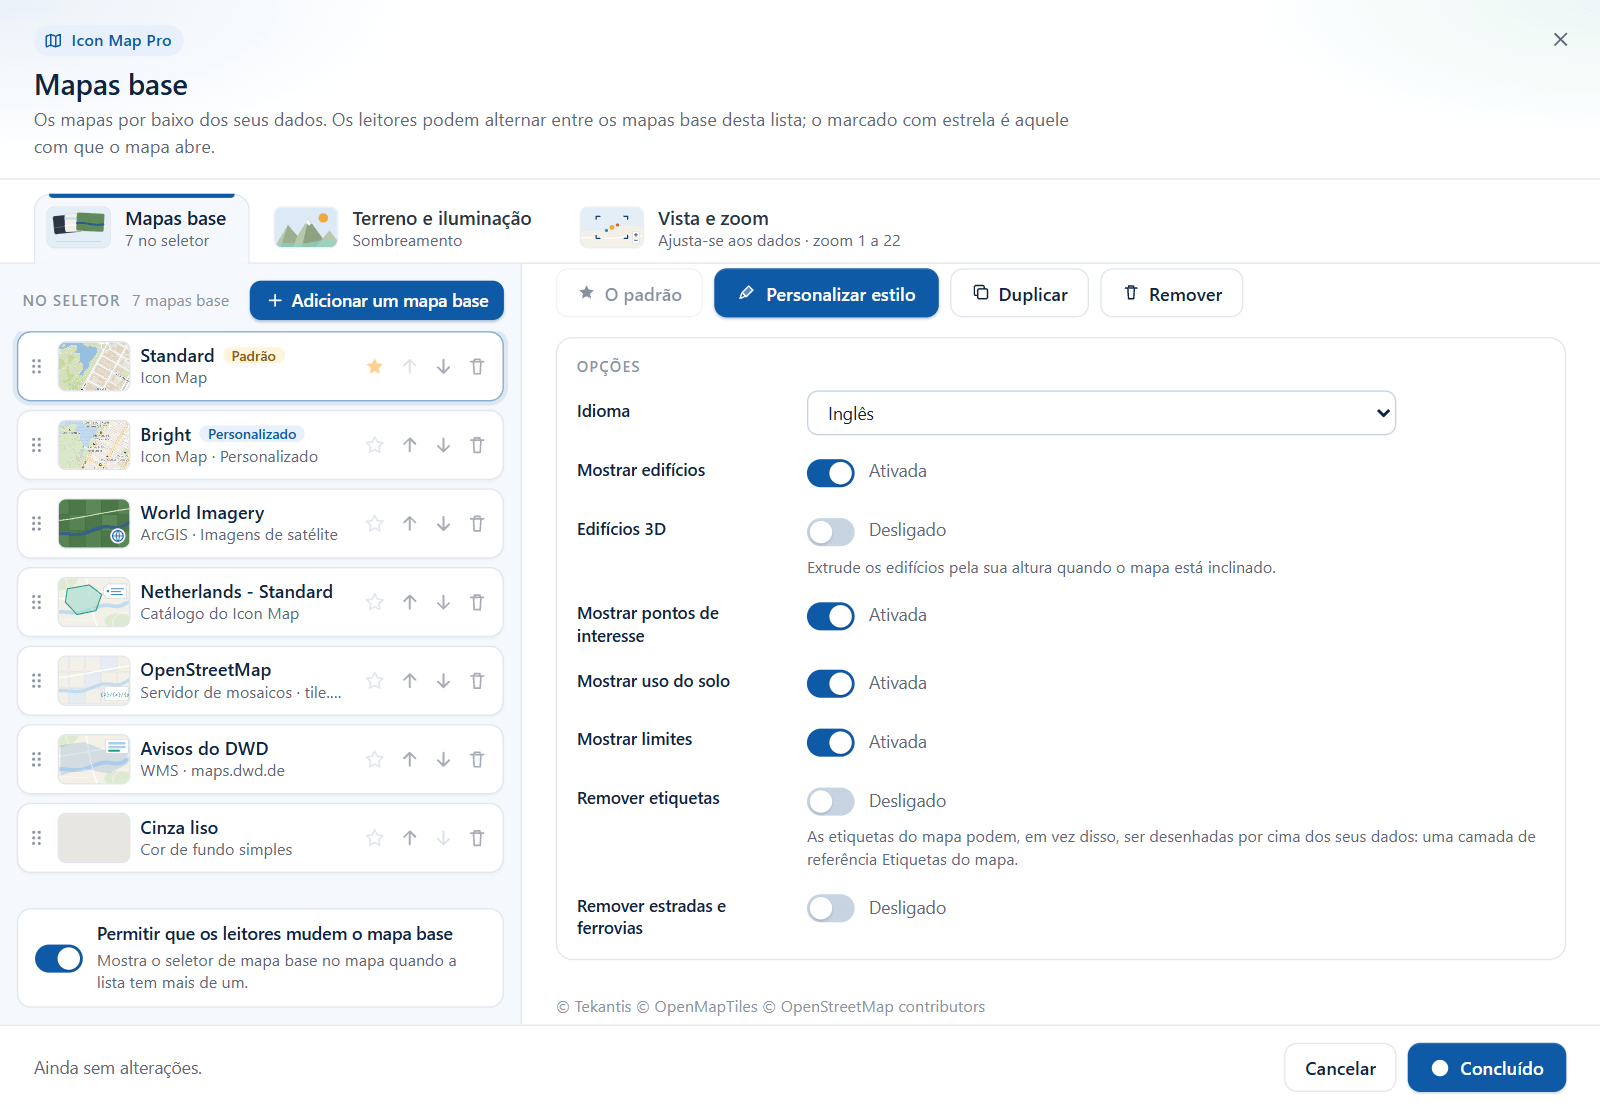Move Cinza liso up with arrow icon
This screenshot has width=1600, height=1109.
pyautogui.click(x=410, y=838)
